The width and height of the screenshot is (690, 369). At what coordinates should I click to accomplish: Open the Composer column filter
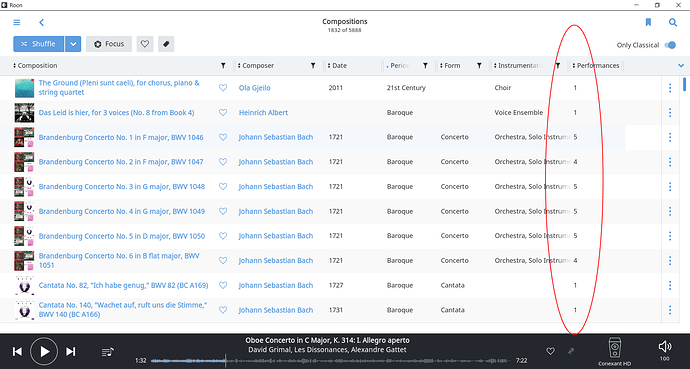point(313,66)
